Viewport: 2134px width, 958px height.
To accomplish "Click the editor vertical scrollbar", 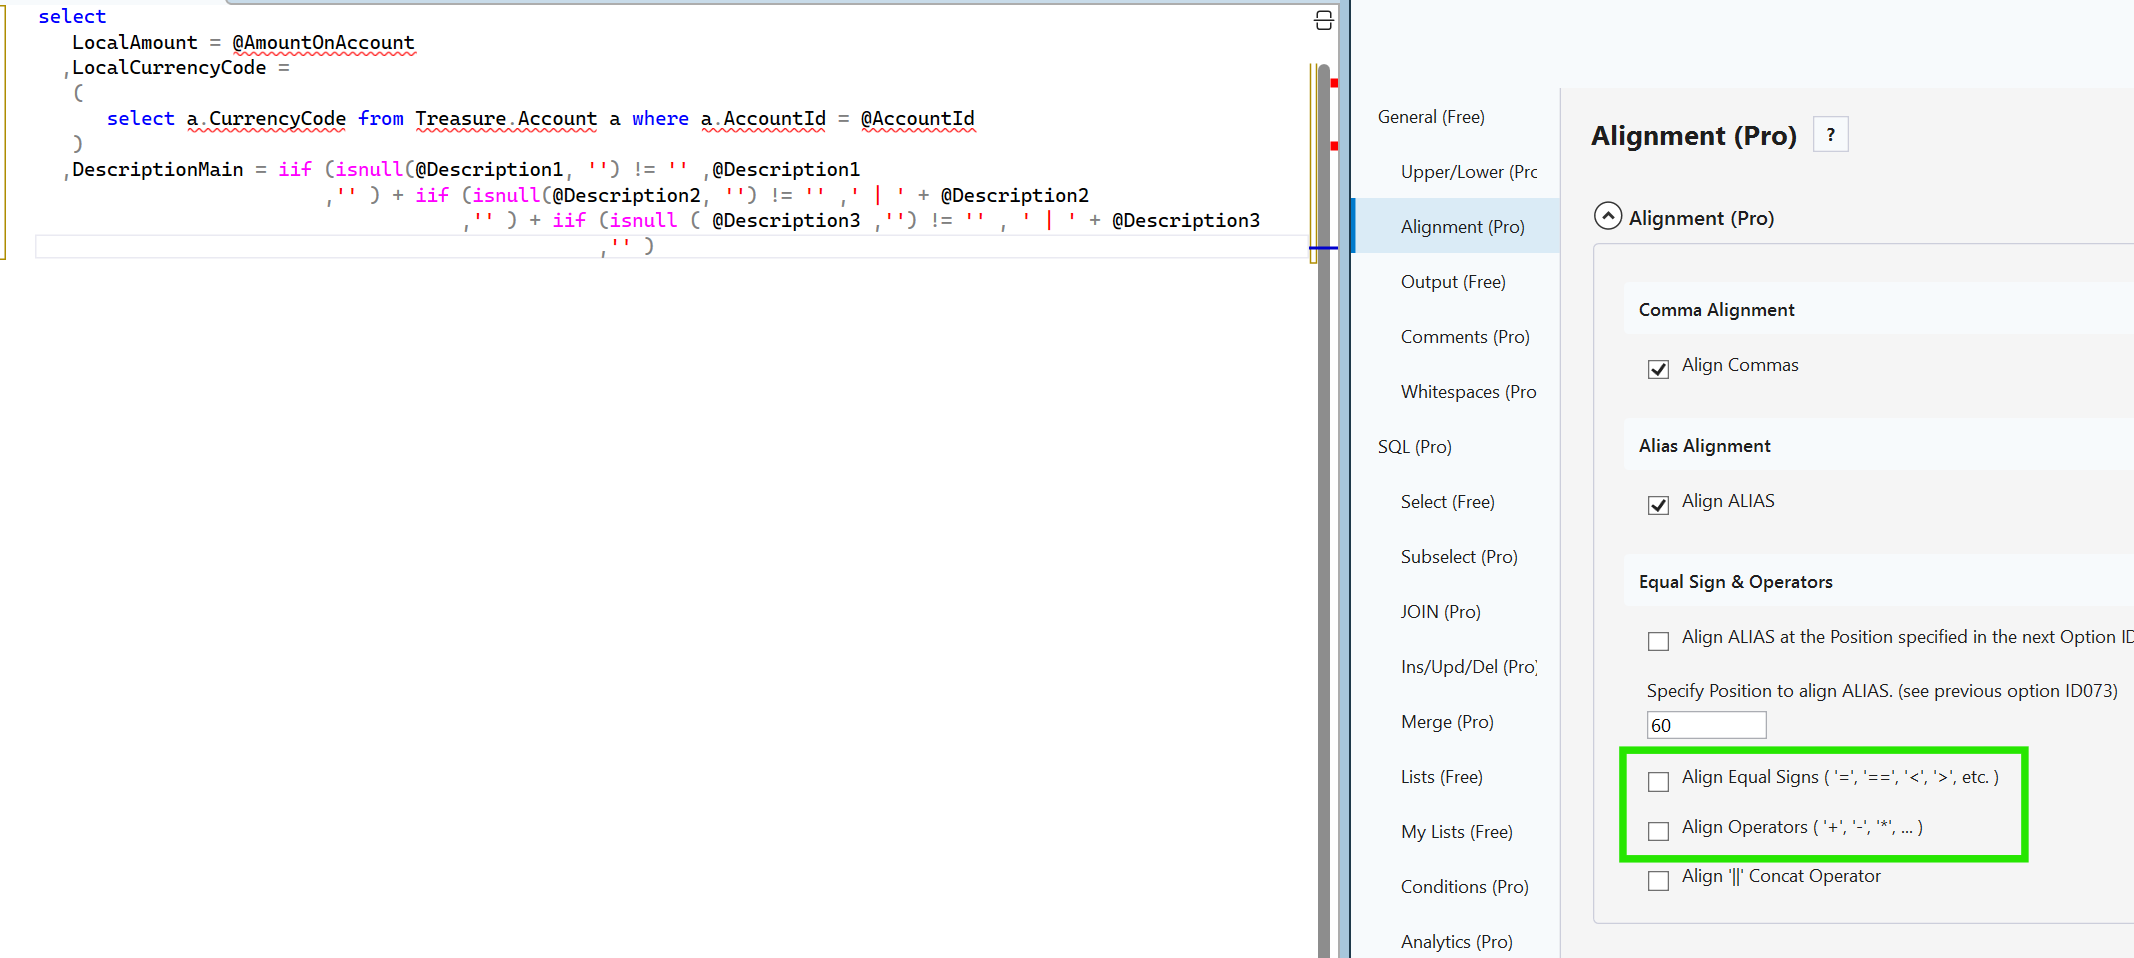I will click(1323, 500).
